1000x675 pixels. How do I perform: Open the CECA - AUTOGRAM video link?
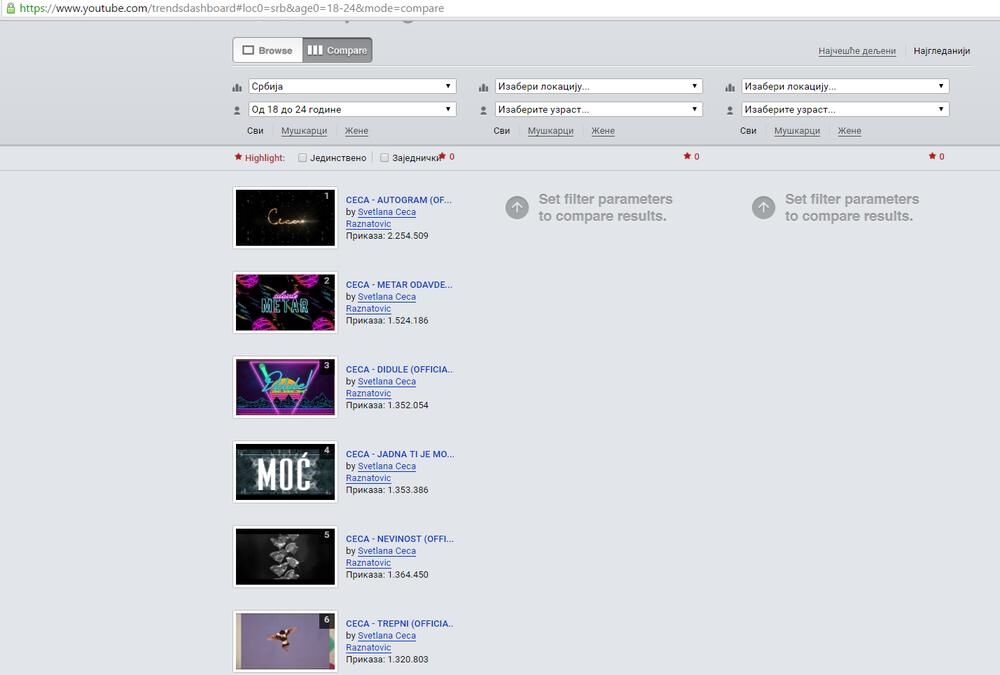pos(398,200)
